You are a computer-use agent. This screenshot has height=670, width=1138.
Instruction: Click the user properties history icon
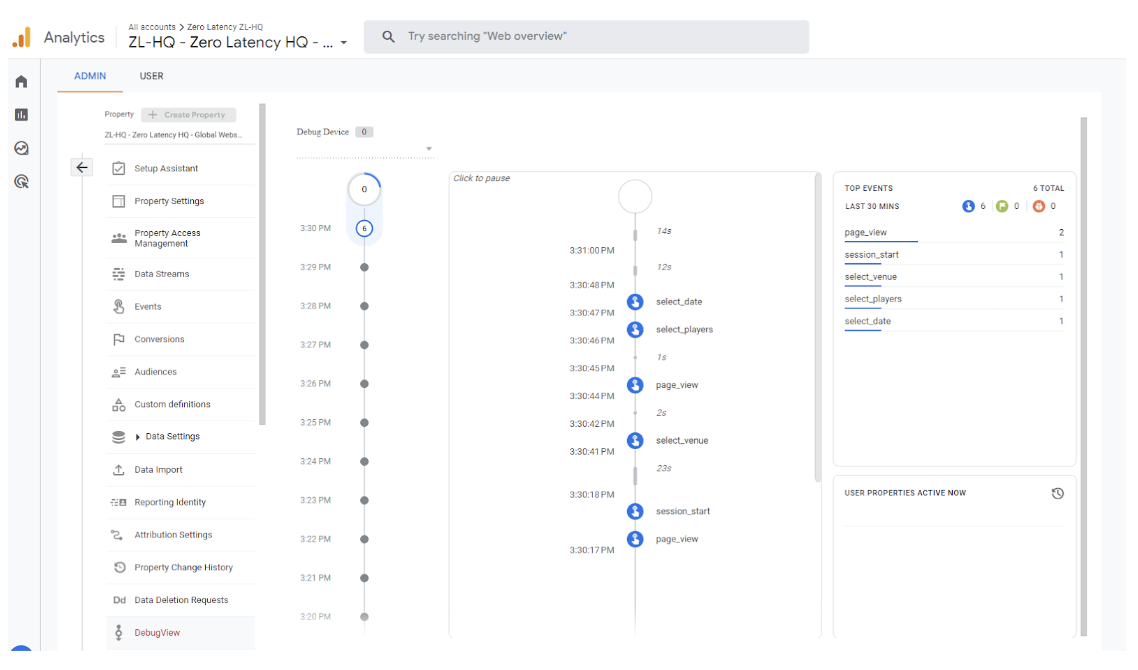pos(1057,494)
